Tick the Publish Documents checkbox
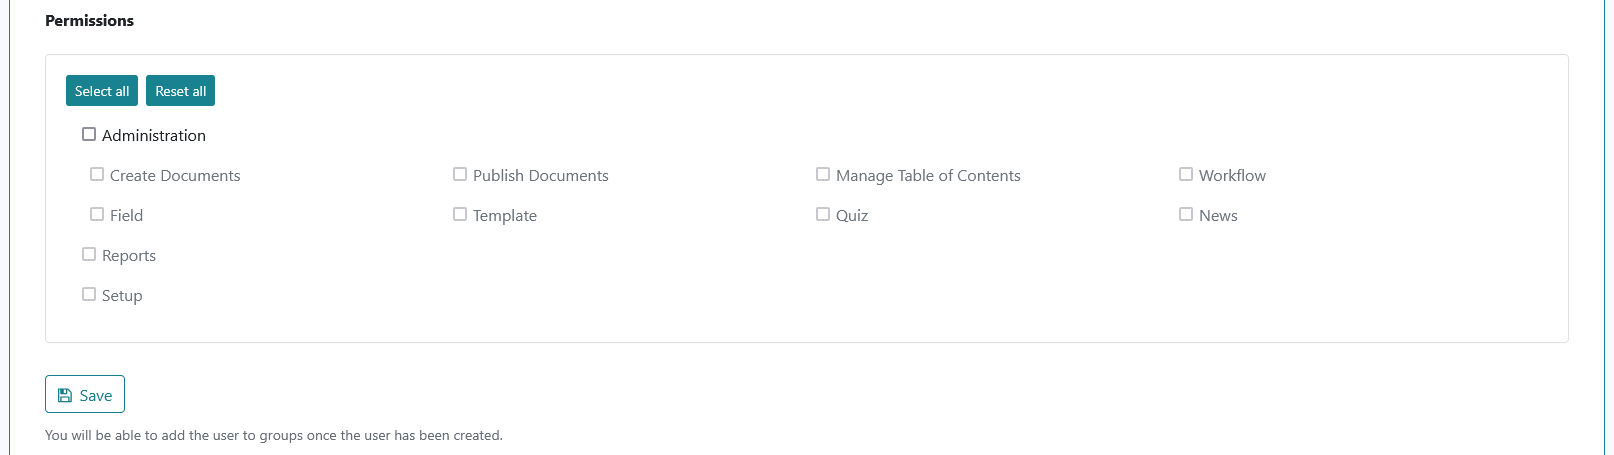Image resolution: width=1614 pixels, height=455 pixels. pos(460,174)
